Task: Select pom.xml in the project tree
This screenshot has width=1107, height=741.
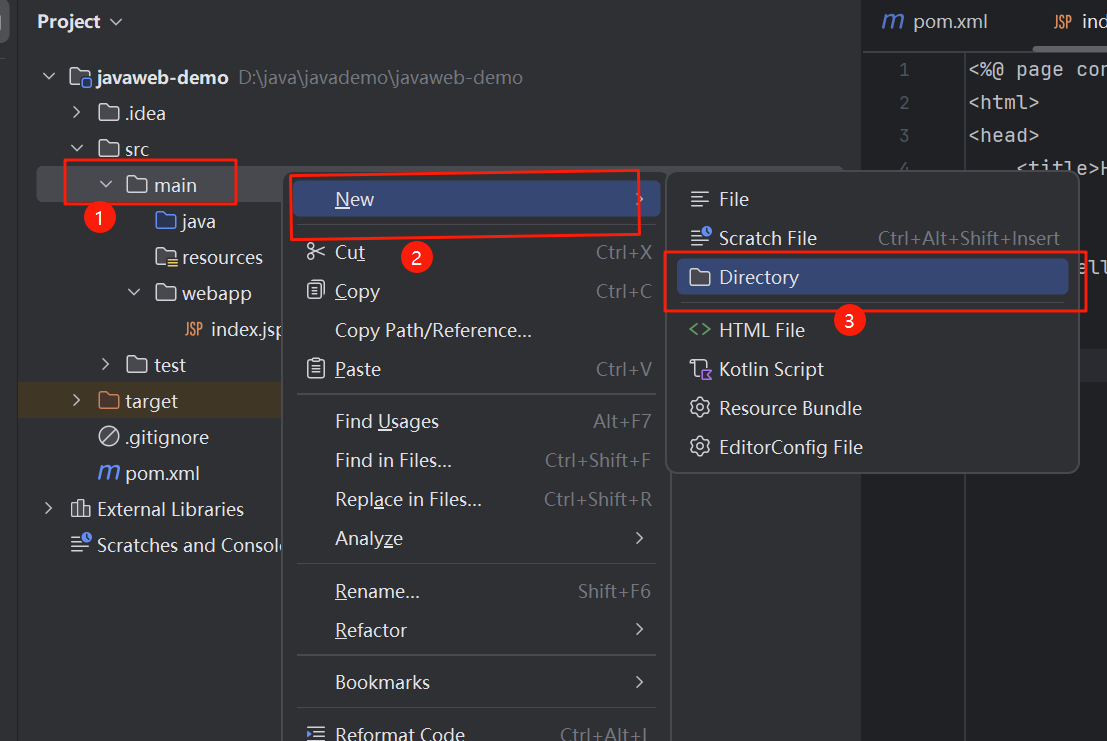Action: coord(162,473)
